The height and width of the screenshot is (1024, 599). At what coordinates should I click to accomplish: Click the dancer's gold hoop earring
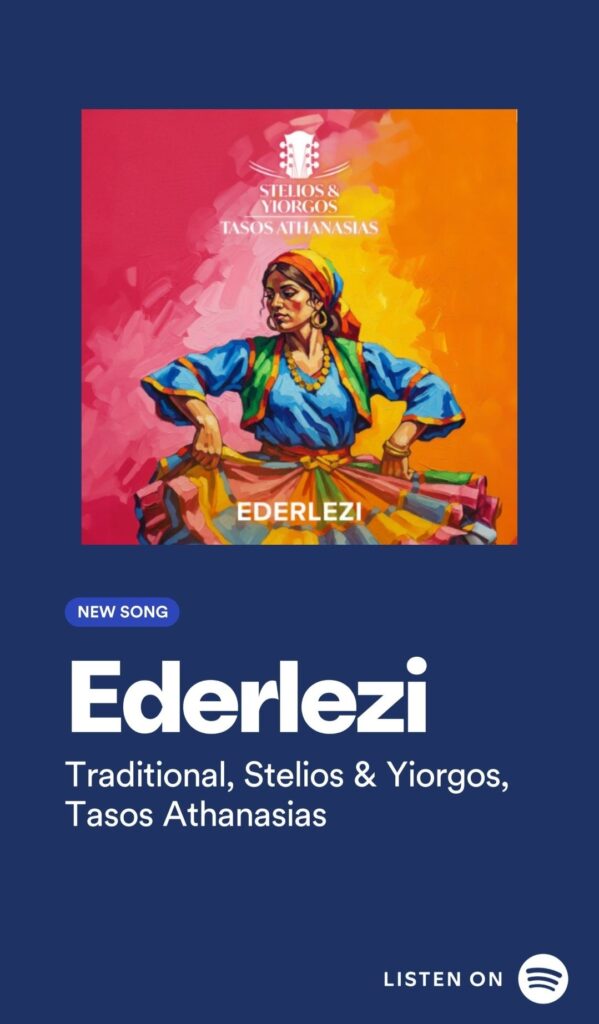(x=320, y=318)
